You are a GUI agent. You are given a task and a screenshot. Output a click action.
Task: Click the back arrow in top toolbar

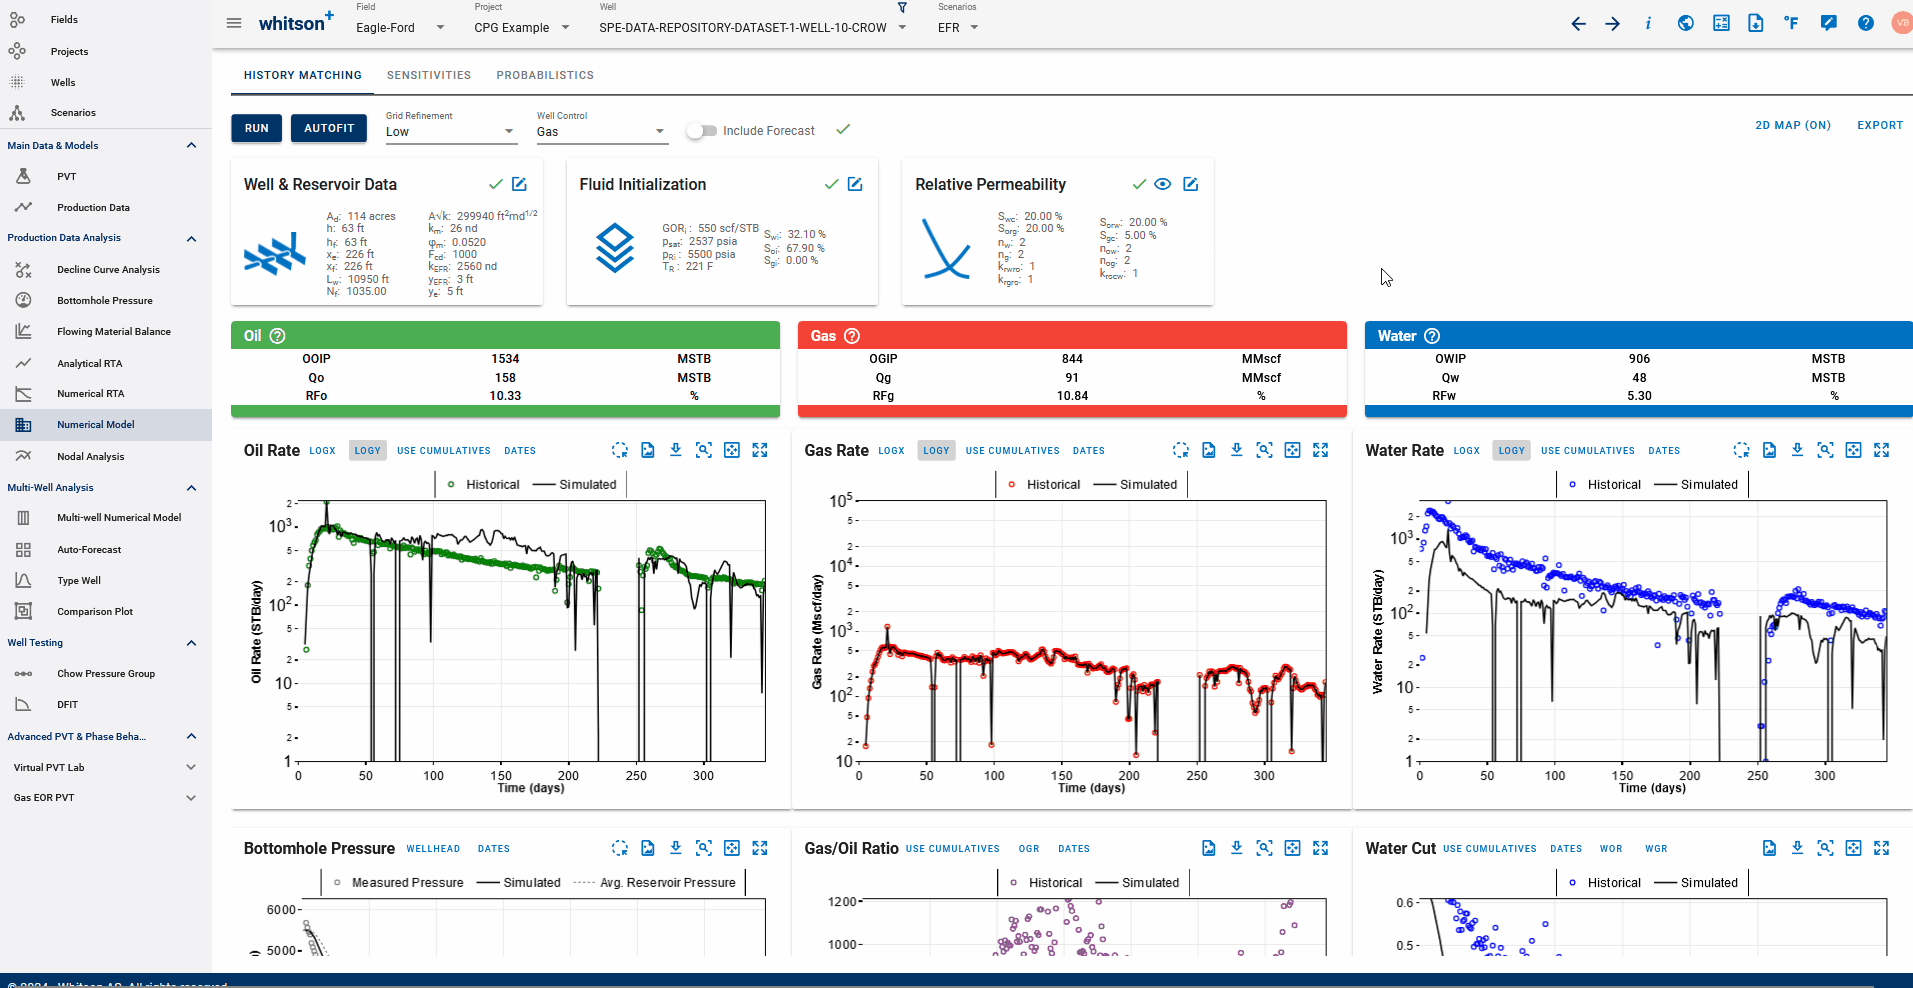[1578, 24]
